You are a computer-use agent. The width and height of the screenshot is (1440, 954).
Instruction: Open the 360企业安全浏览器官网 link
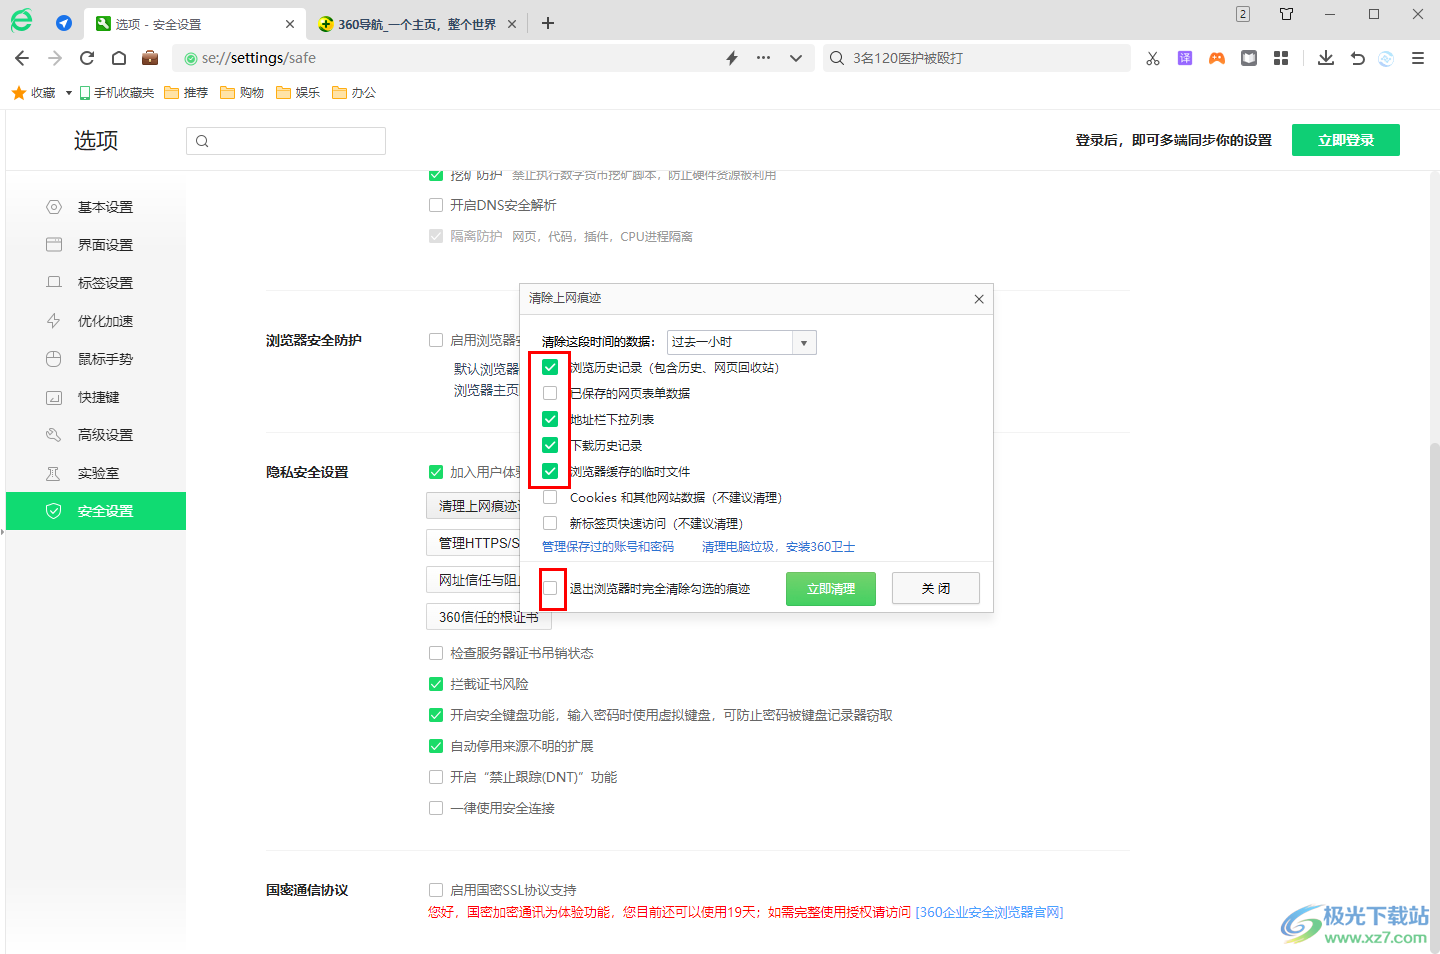(989, 912)
